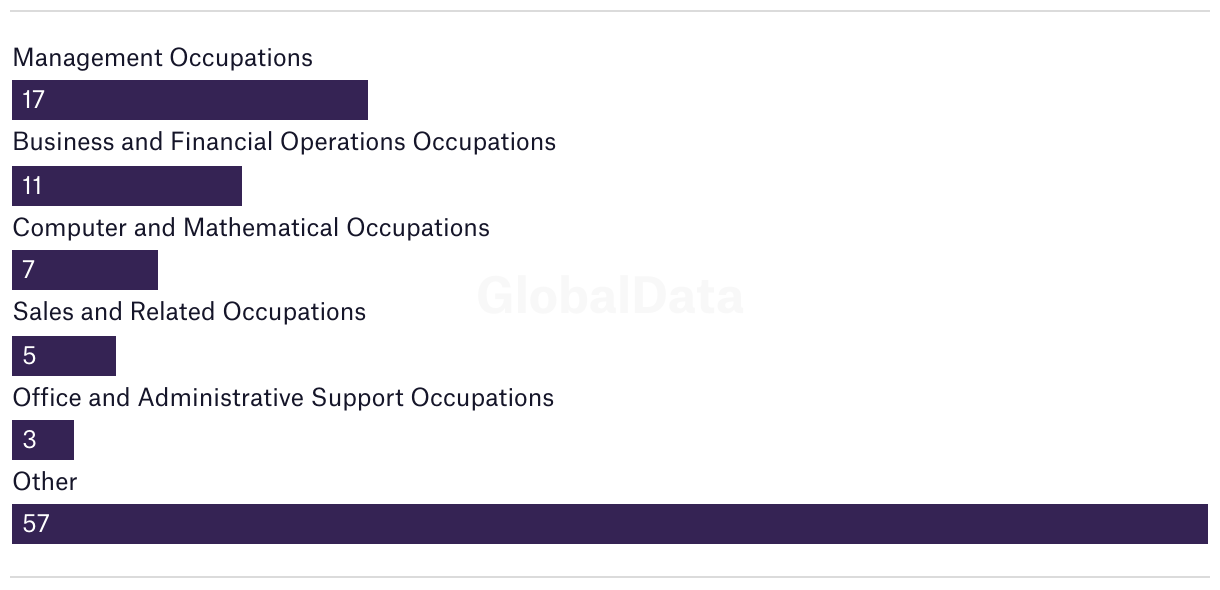Click the Management Occupations label
The width and height of the screenshot is (1220, 590).
coord(163,58)
